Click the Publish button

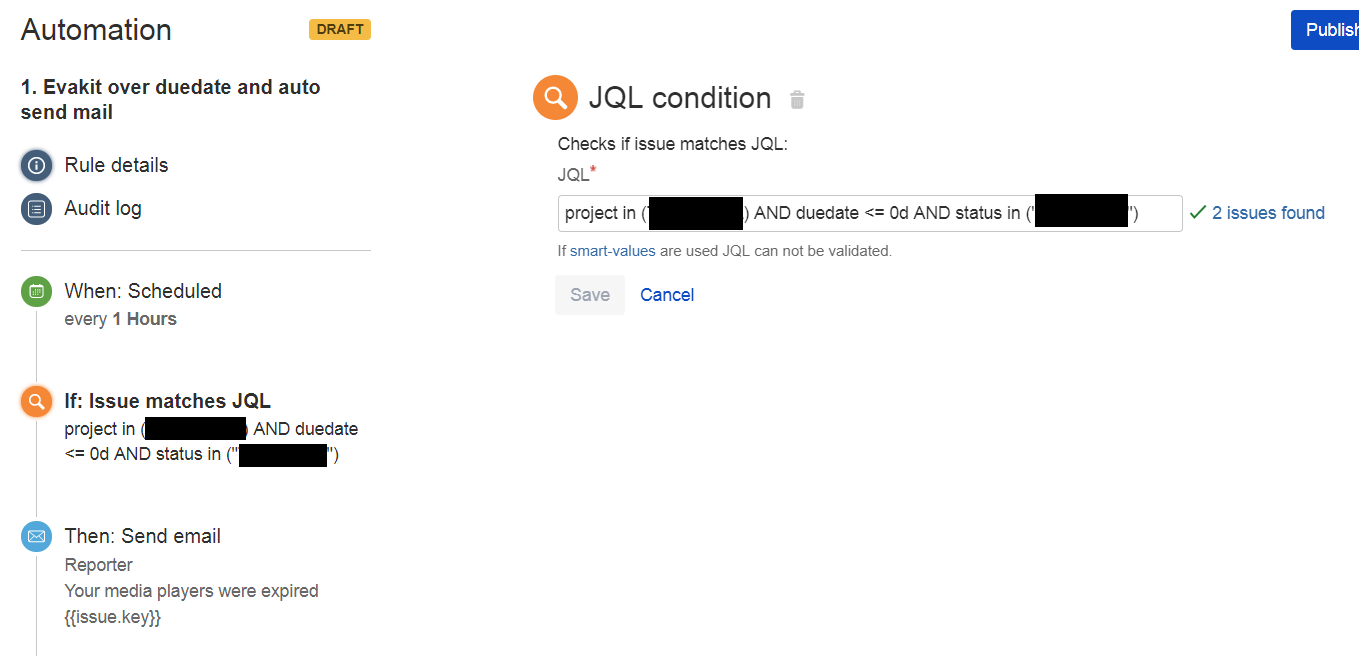coord(1325,30)
